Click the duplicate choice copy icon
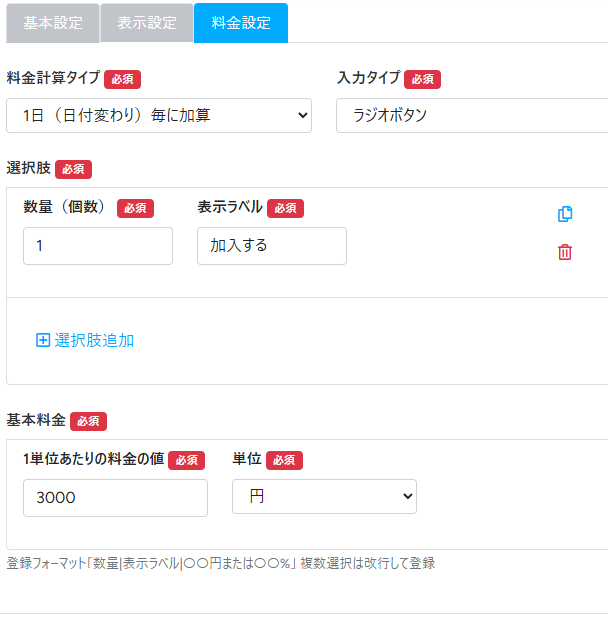The height and width of the screenshot is (617, 608). click(x=565, y=214)
